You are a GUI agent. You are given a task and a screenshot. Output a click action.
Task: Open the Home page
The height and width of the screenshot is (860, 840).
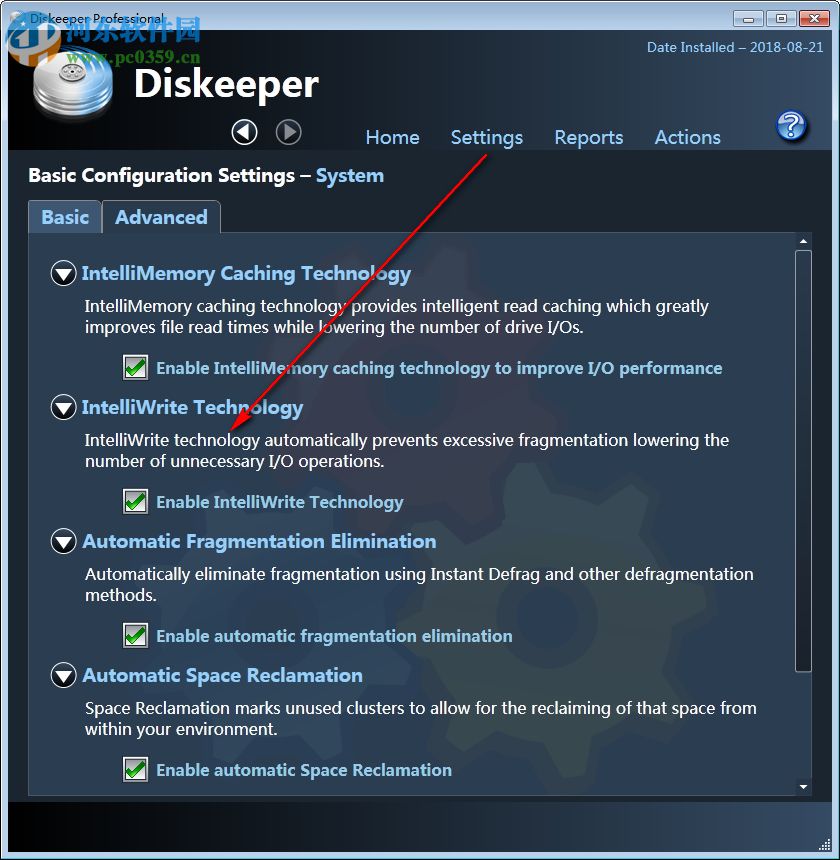click(392, 137)
